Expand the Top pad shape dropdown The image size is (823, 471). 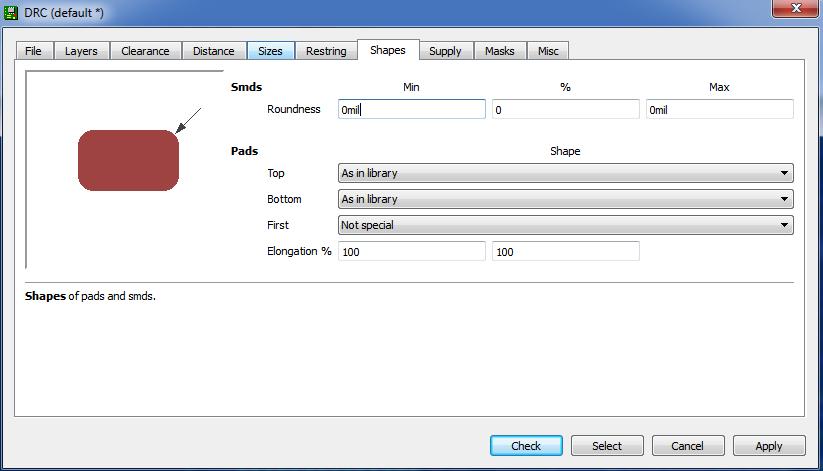tap(566, 173)
